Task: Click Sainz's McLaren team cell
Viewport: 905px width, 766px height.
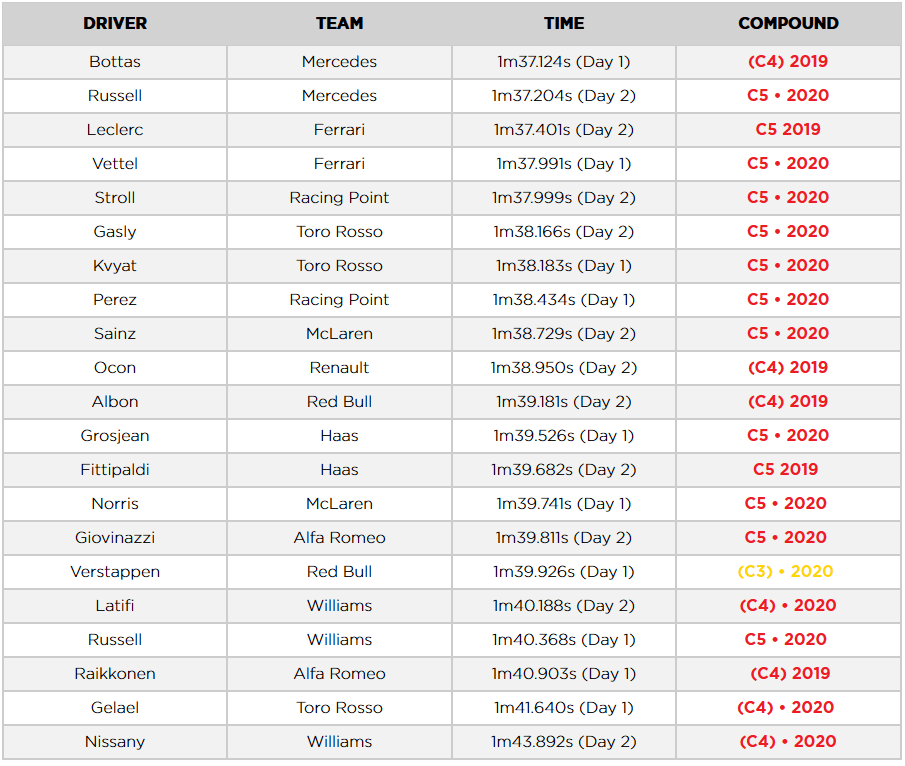Action: (x=339, y=334)
